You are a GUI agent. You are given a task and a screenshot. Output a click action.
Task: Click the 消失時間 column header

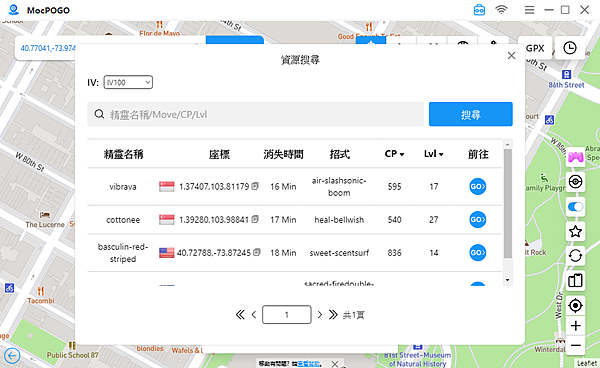click(x=283, y=154)
